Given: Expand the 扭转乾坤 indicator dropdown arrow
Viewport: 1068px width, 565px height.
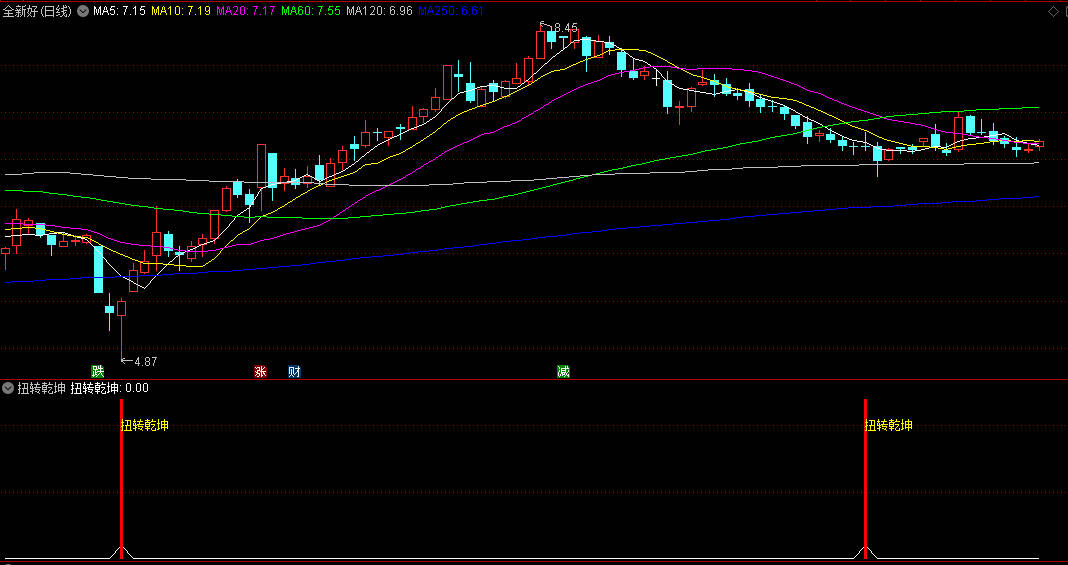Looking at the screenshot, I should [x=8, y=389].
